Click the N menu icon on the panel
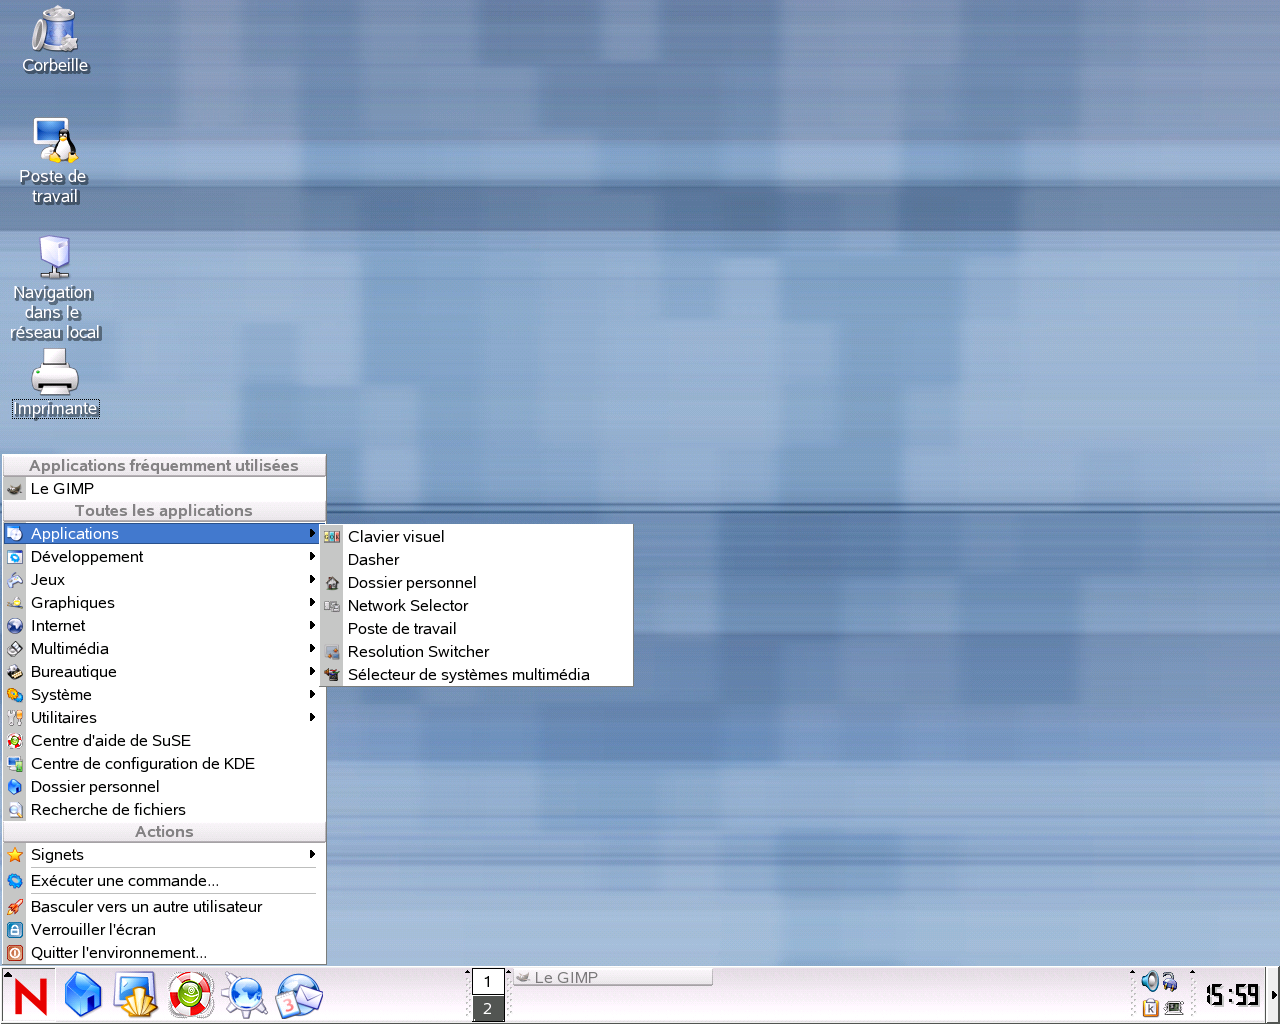The width and height of the screenshot is (1280, 1024). 28,995
